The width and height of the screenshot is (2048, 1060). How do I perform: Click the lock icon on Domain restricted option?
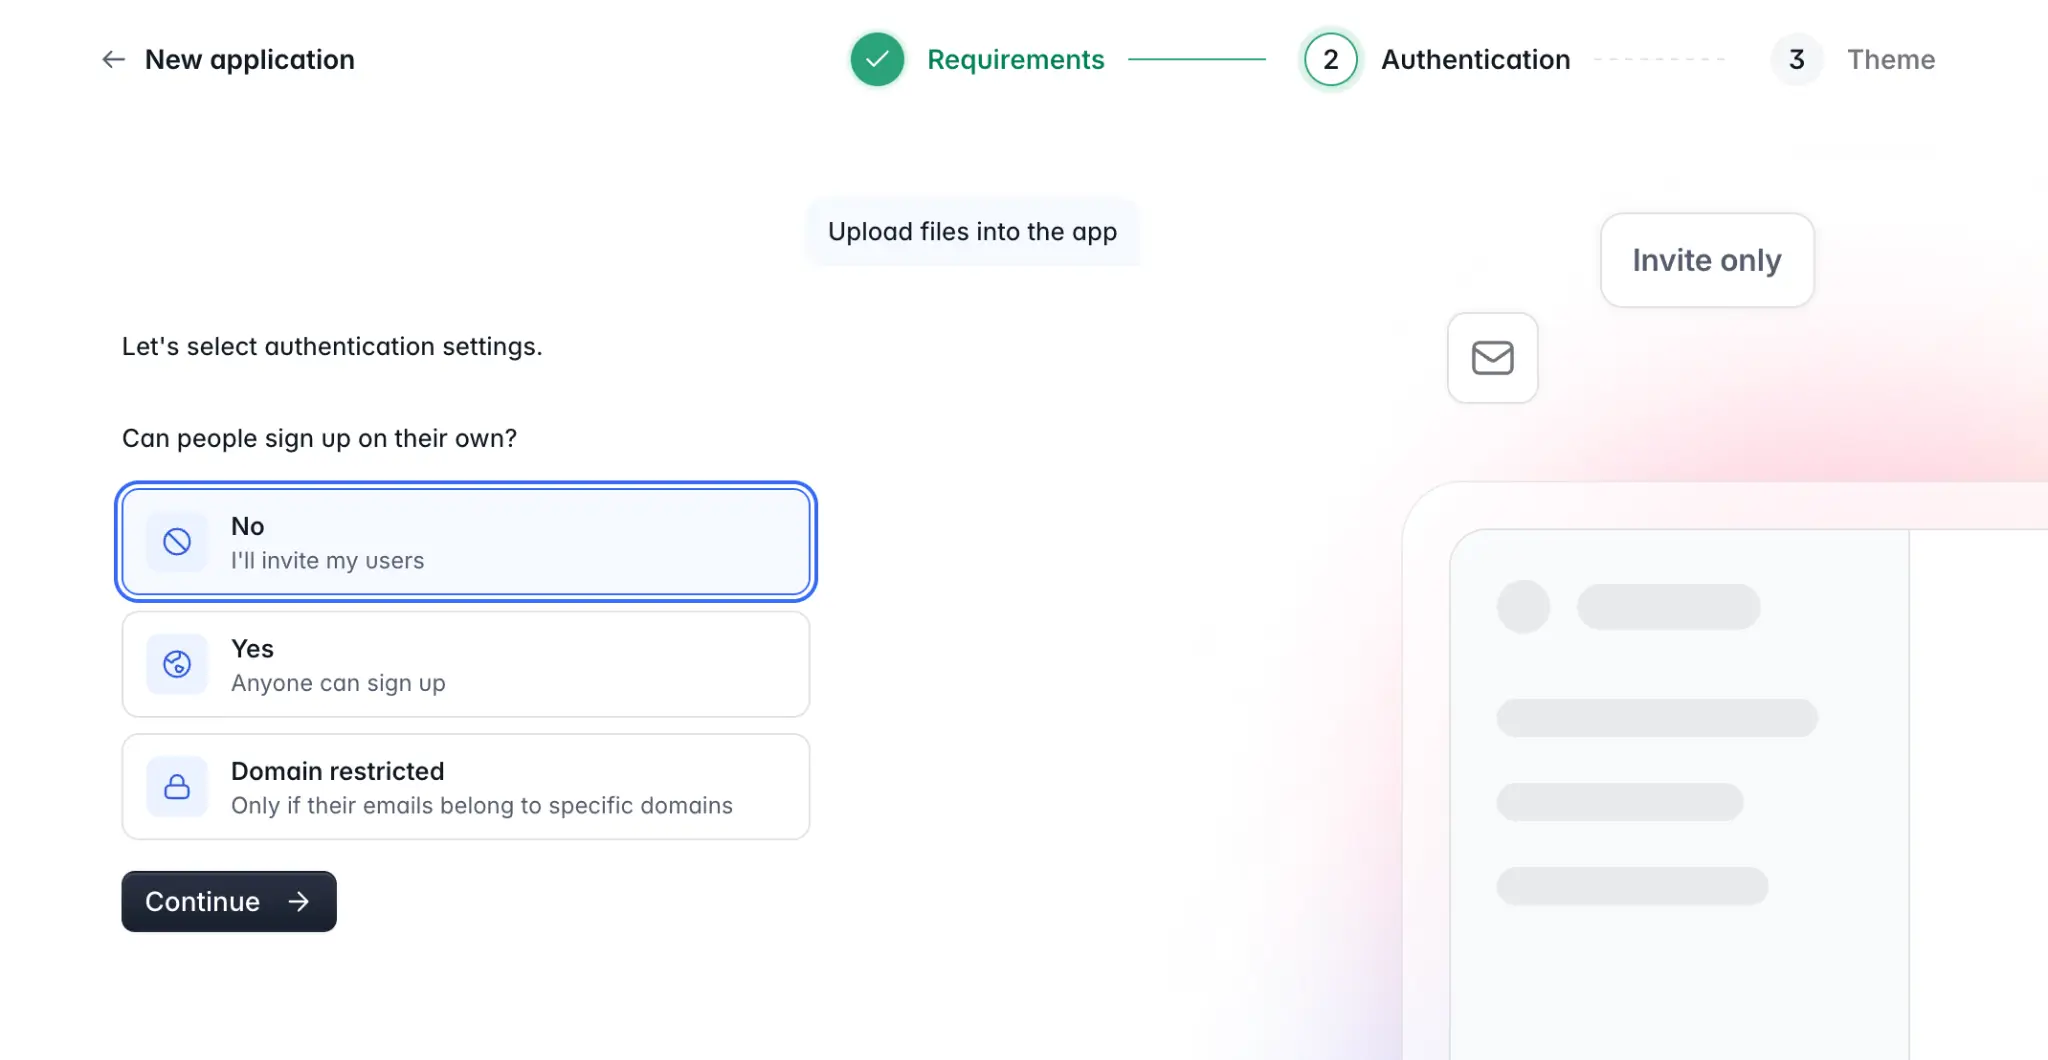177,787
